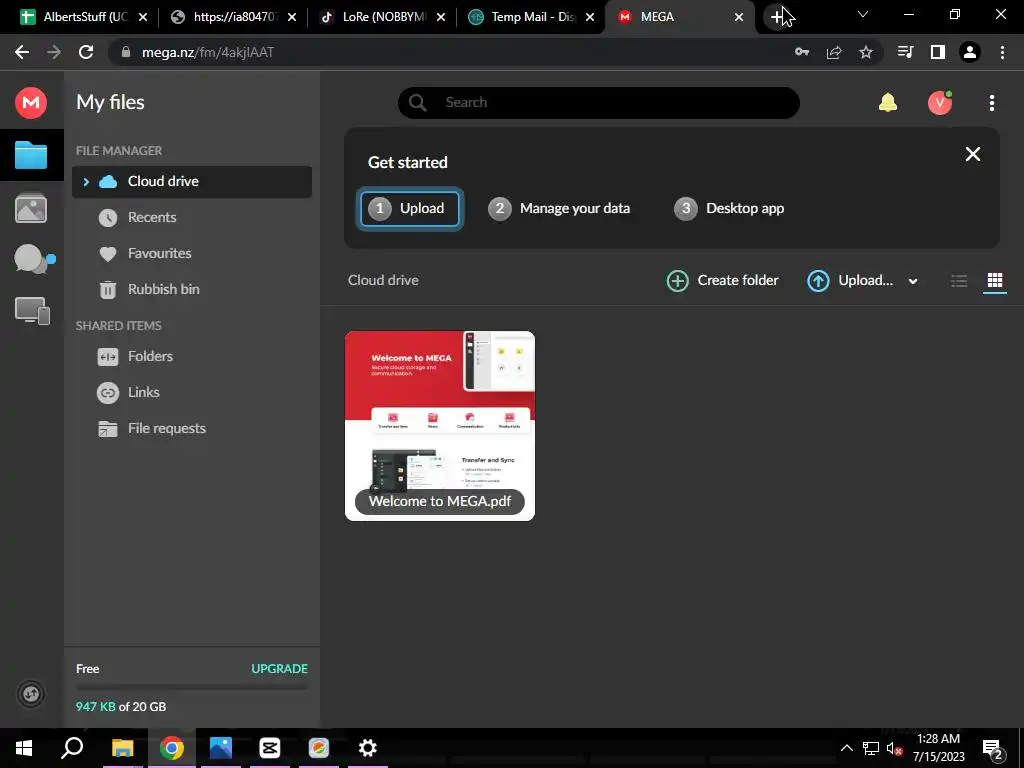Viewport: 1024px width, 768px height.
Task: Show hidden system tray icons
Action: point(846,748)
